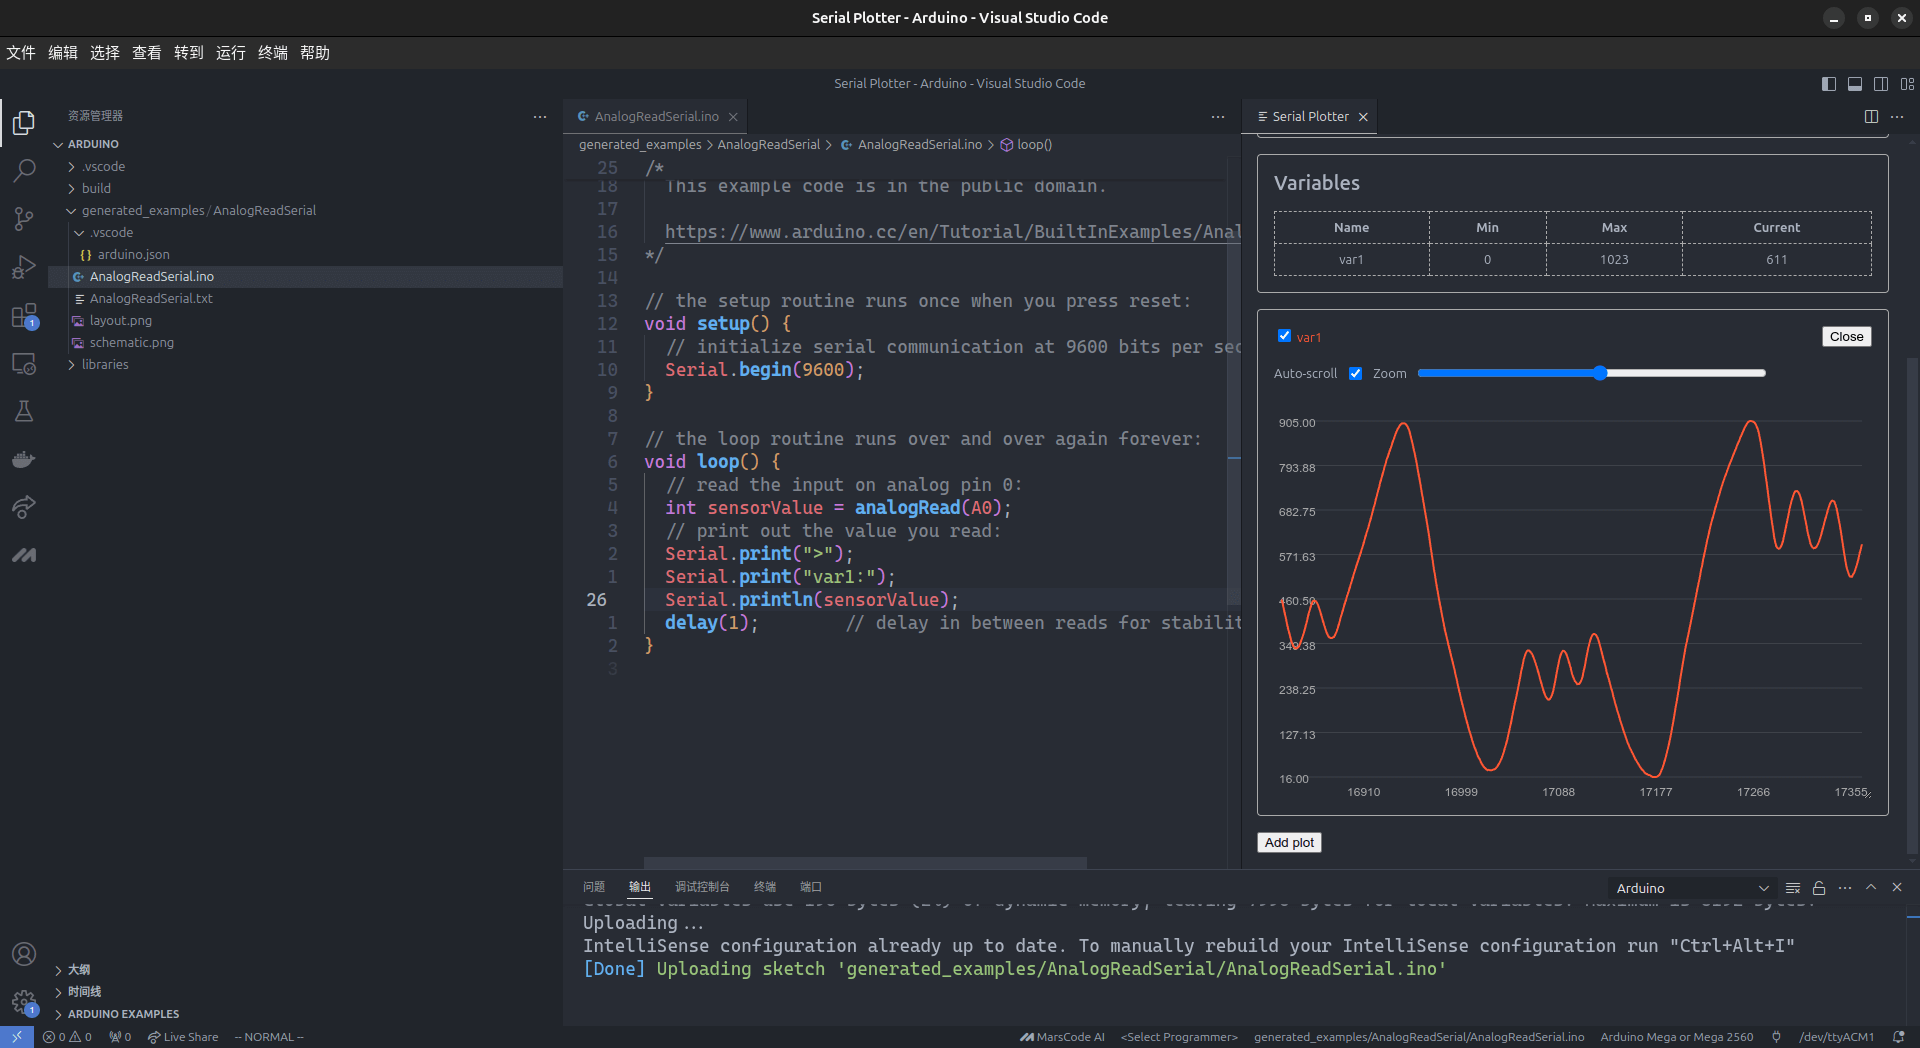Switch to Serial Plotter tab

click(1310, 117)
